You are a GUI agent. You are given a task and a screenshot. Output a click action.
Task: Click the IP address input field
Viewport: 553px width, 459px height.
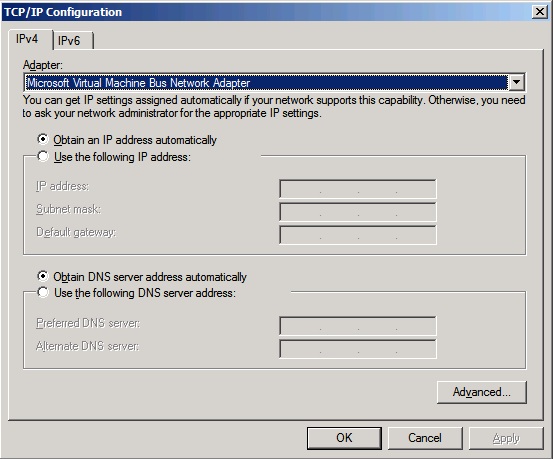358,189
